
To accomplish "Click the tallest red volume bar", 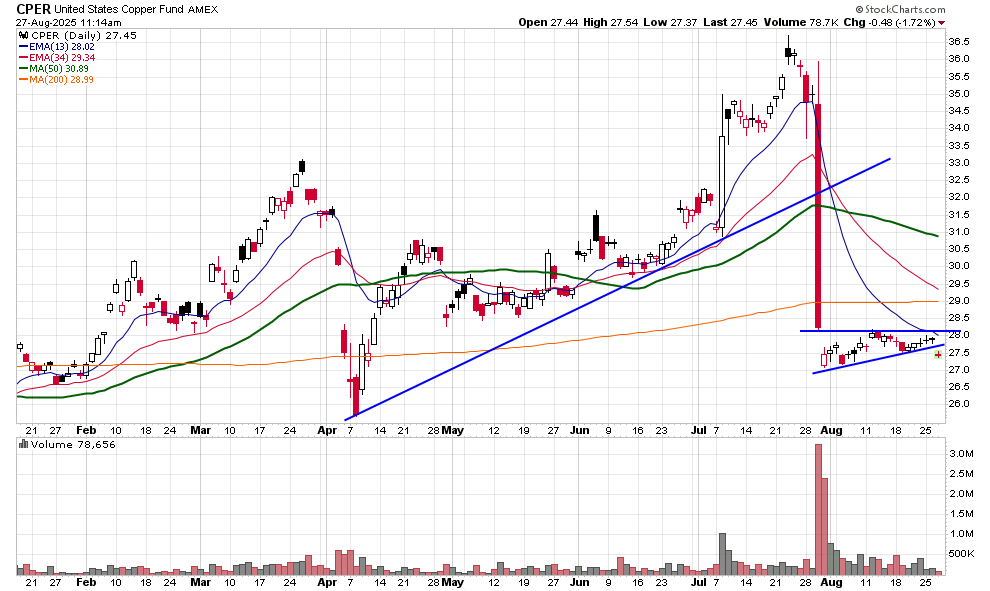I will (x=818, y=510).
